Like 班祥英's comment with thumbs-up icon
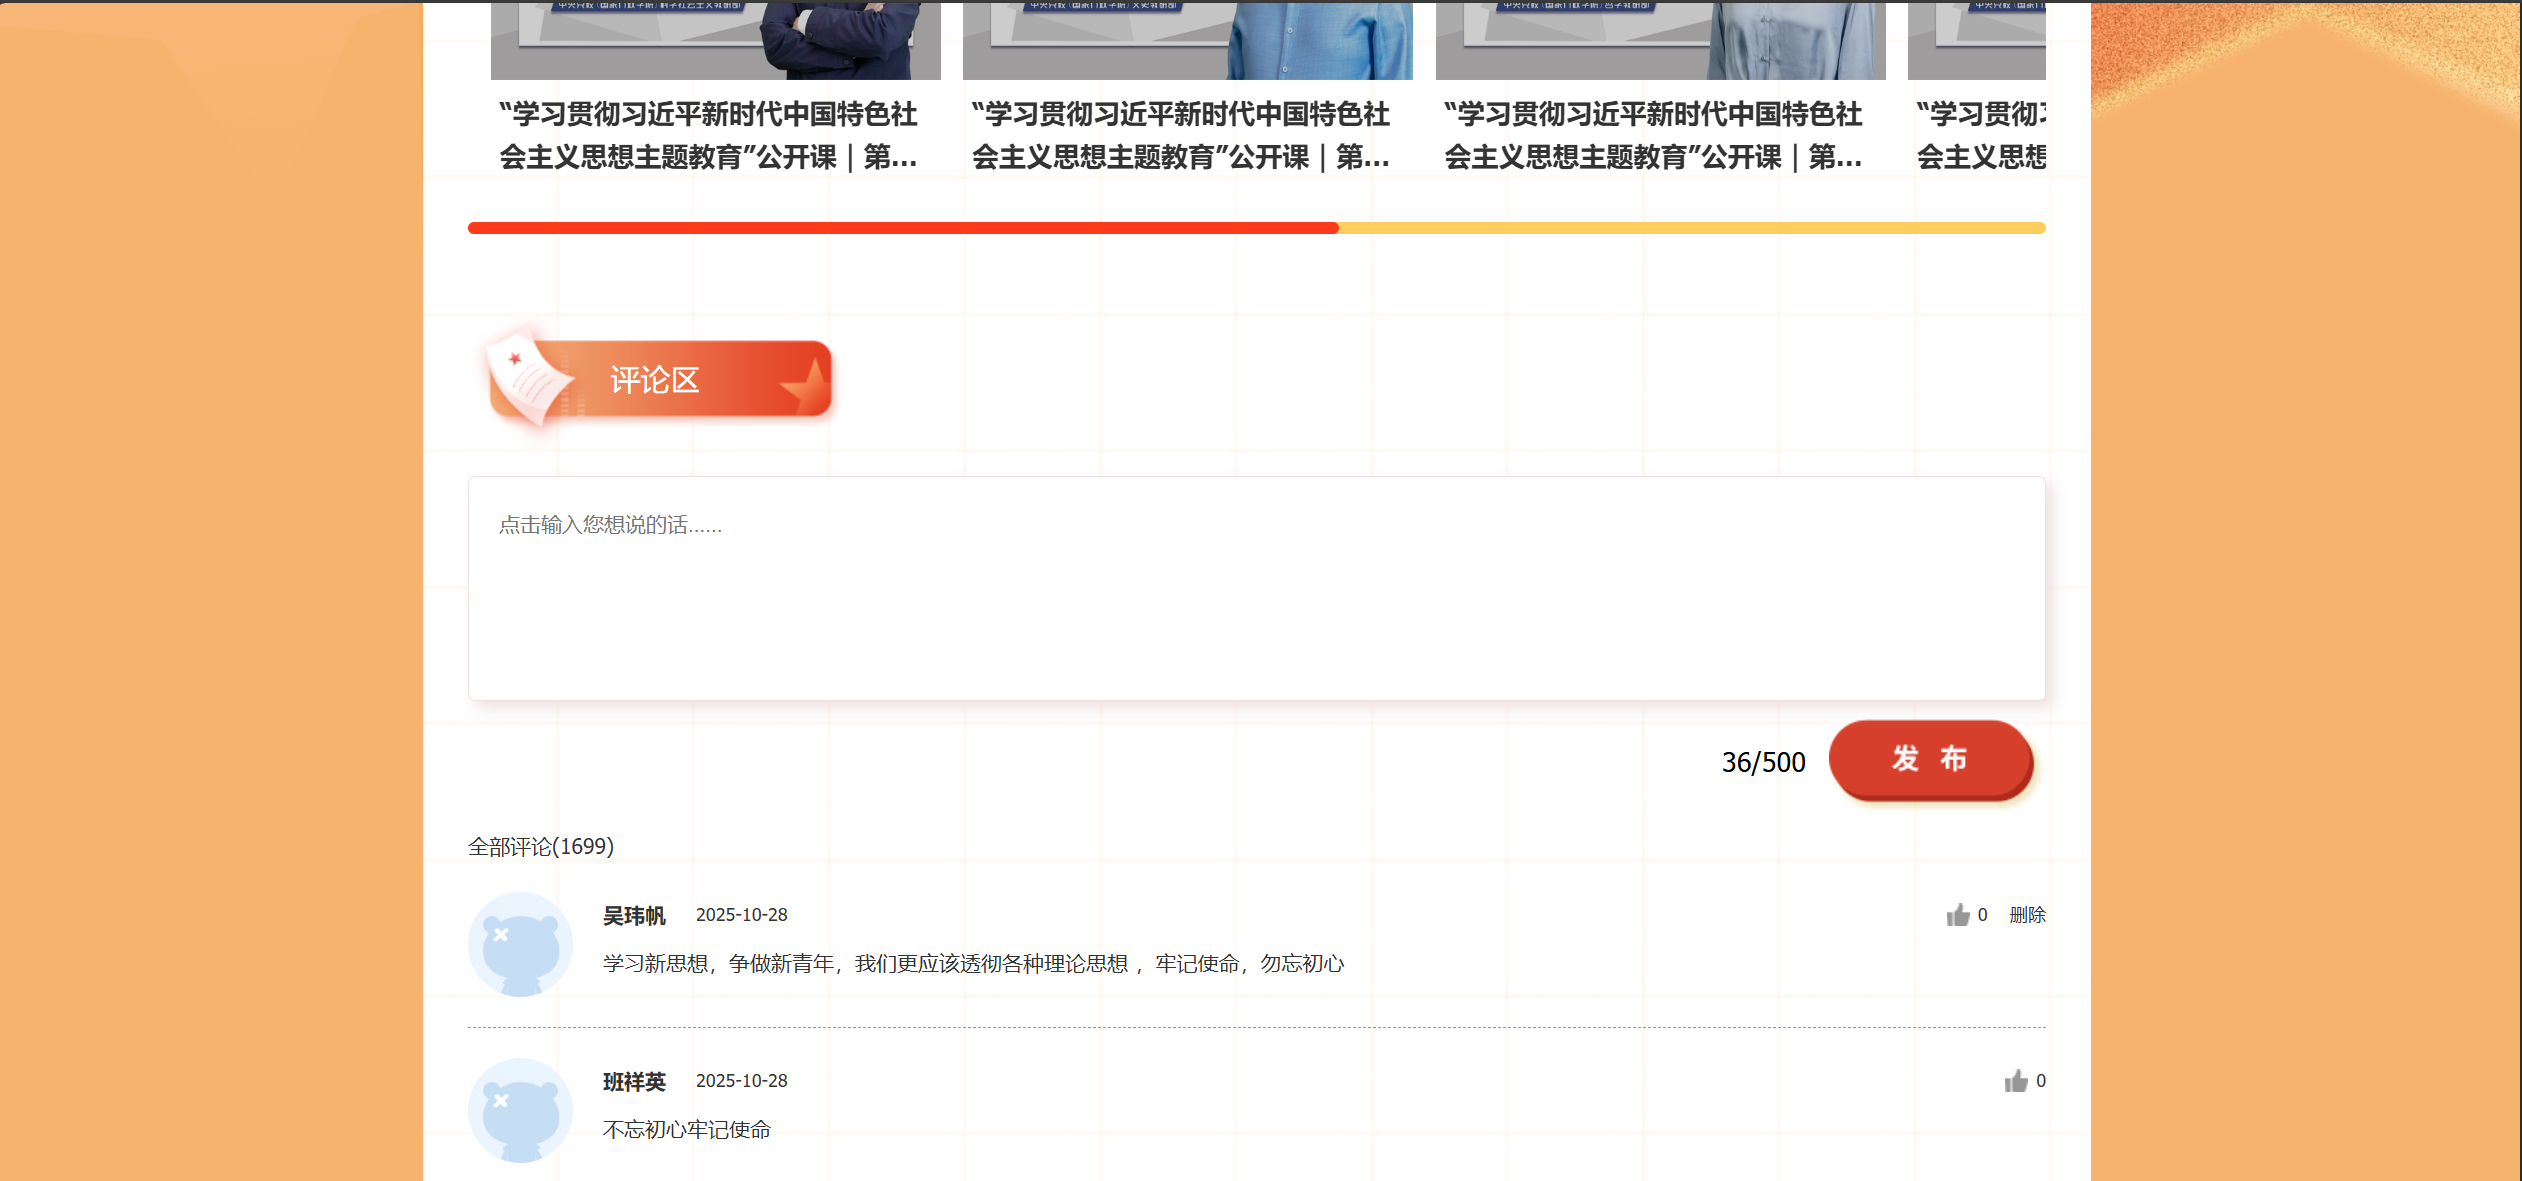 2015,1081
